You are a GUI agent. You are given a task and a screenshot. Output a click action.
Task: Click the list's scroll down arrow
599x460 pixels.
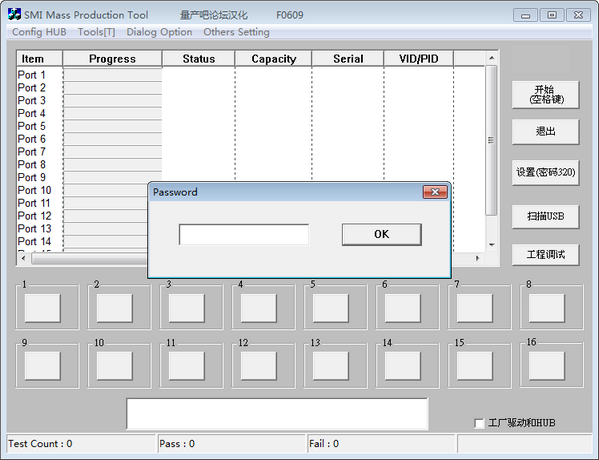492,245
